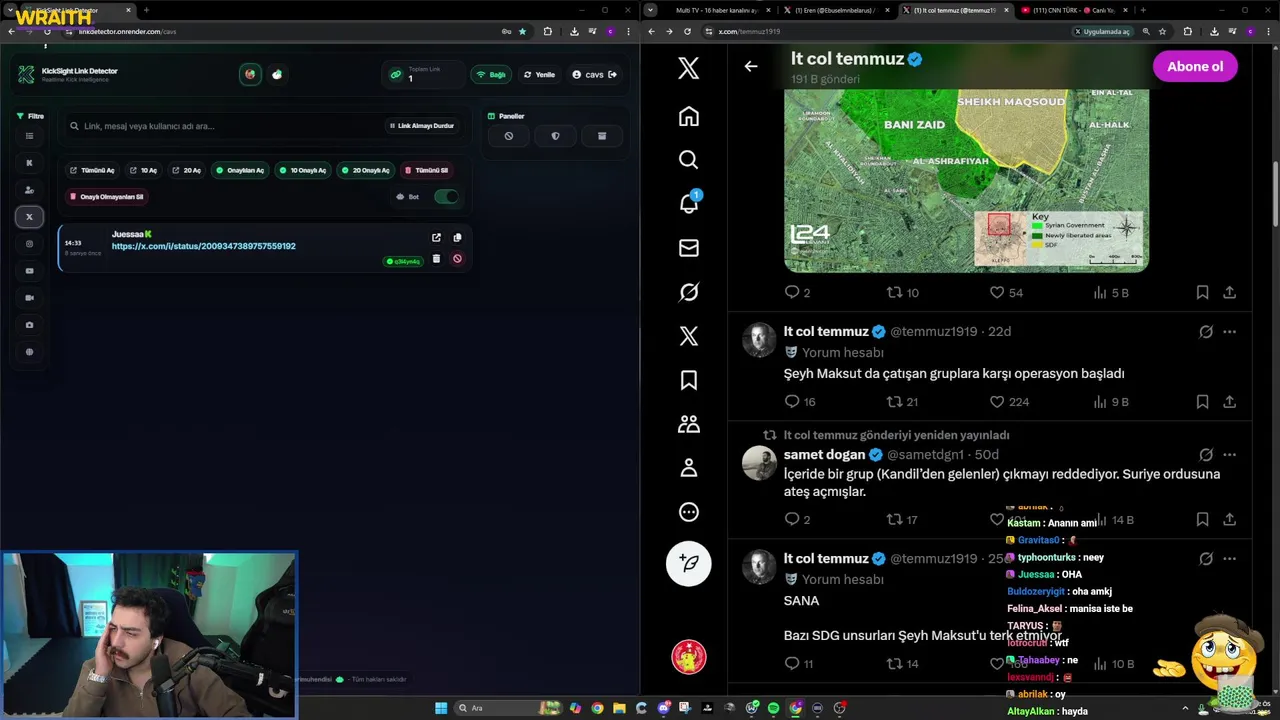The height and width of the screenshot is (720, 1280).
Task: Click Link Almayı Durdur button
Action: point(421,126)
